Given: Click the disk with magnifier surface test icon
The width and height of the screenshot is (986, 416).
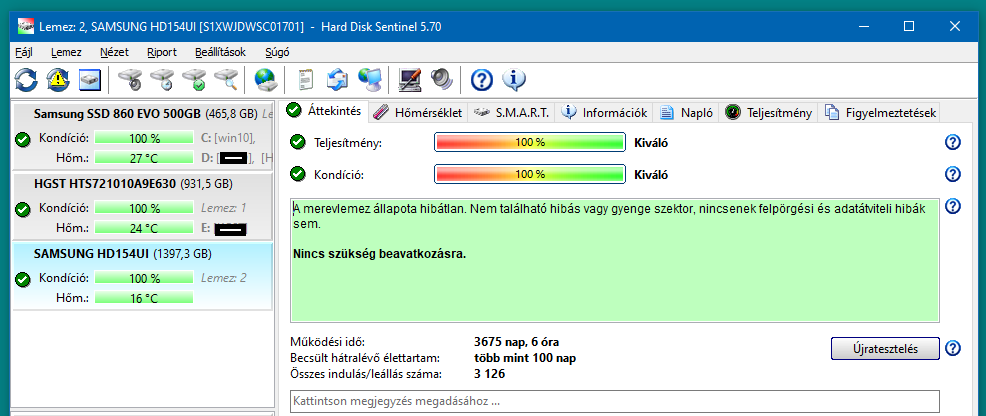Looking at the screenshot, I should point(225,80).
